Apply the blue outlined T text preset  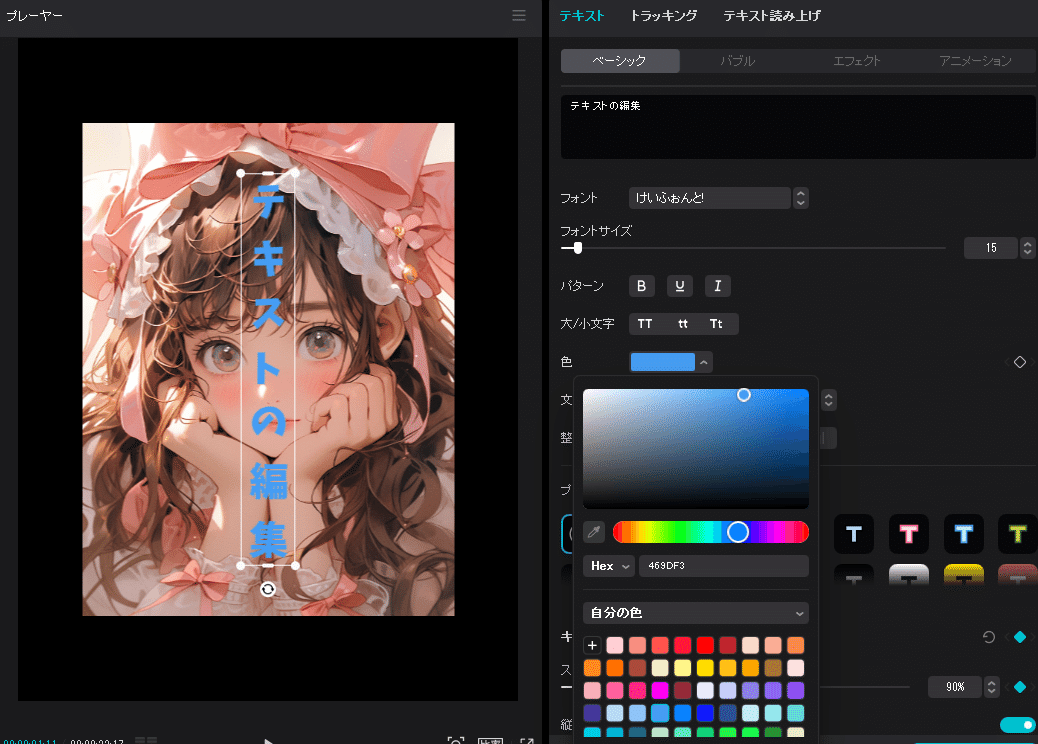tap(963, 534)
